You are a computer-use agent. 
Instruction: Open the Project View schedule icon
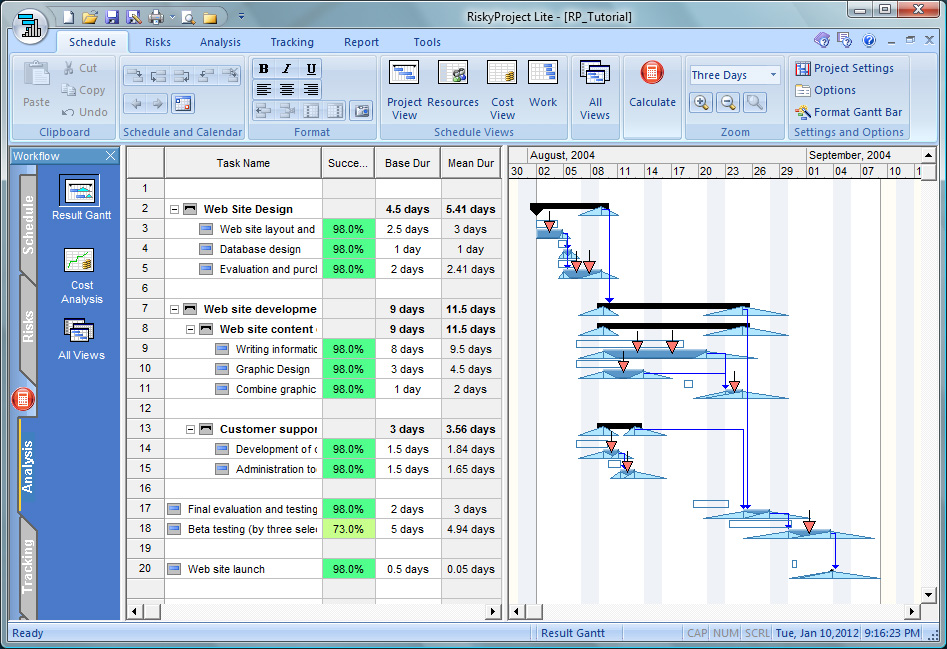404,75
